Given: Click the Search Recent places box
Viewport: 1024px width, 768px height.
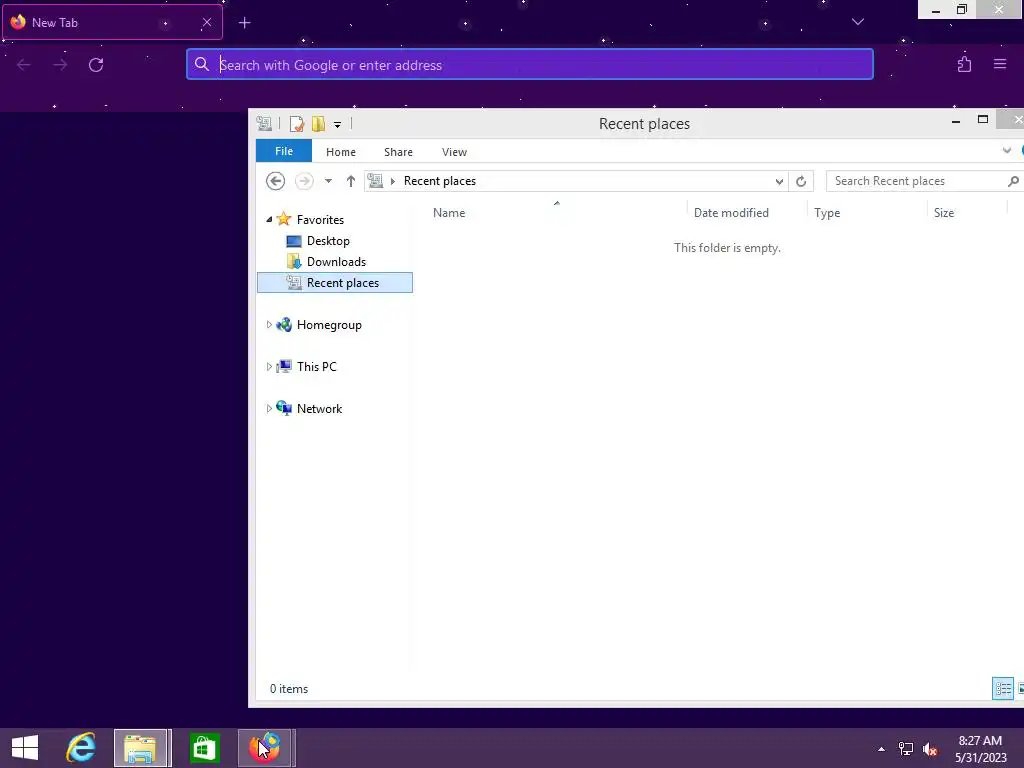Looking at the screenshot, I should click(918, 181).
